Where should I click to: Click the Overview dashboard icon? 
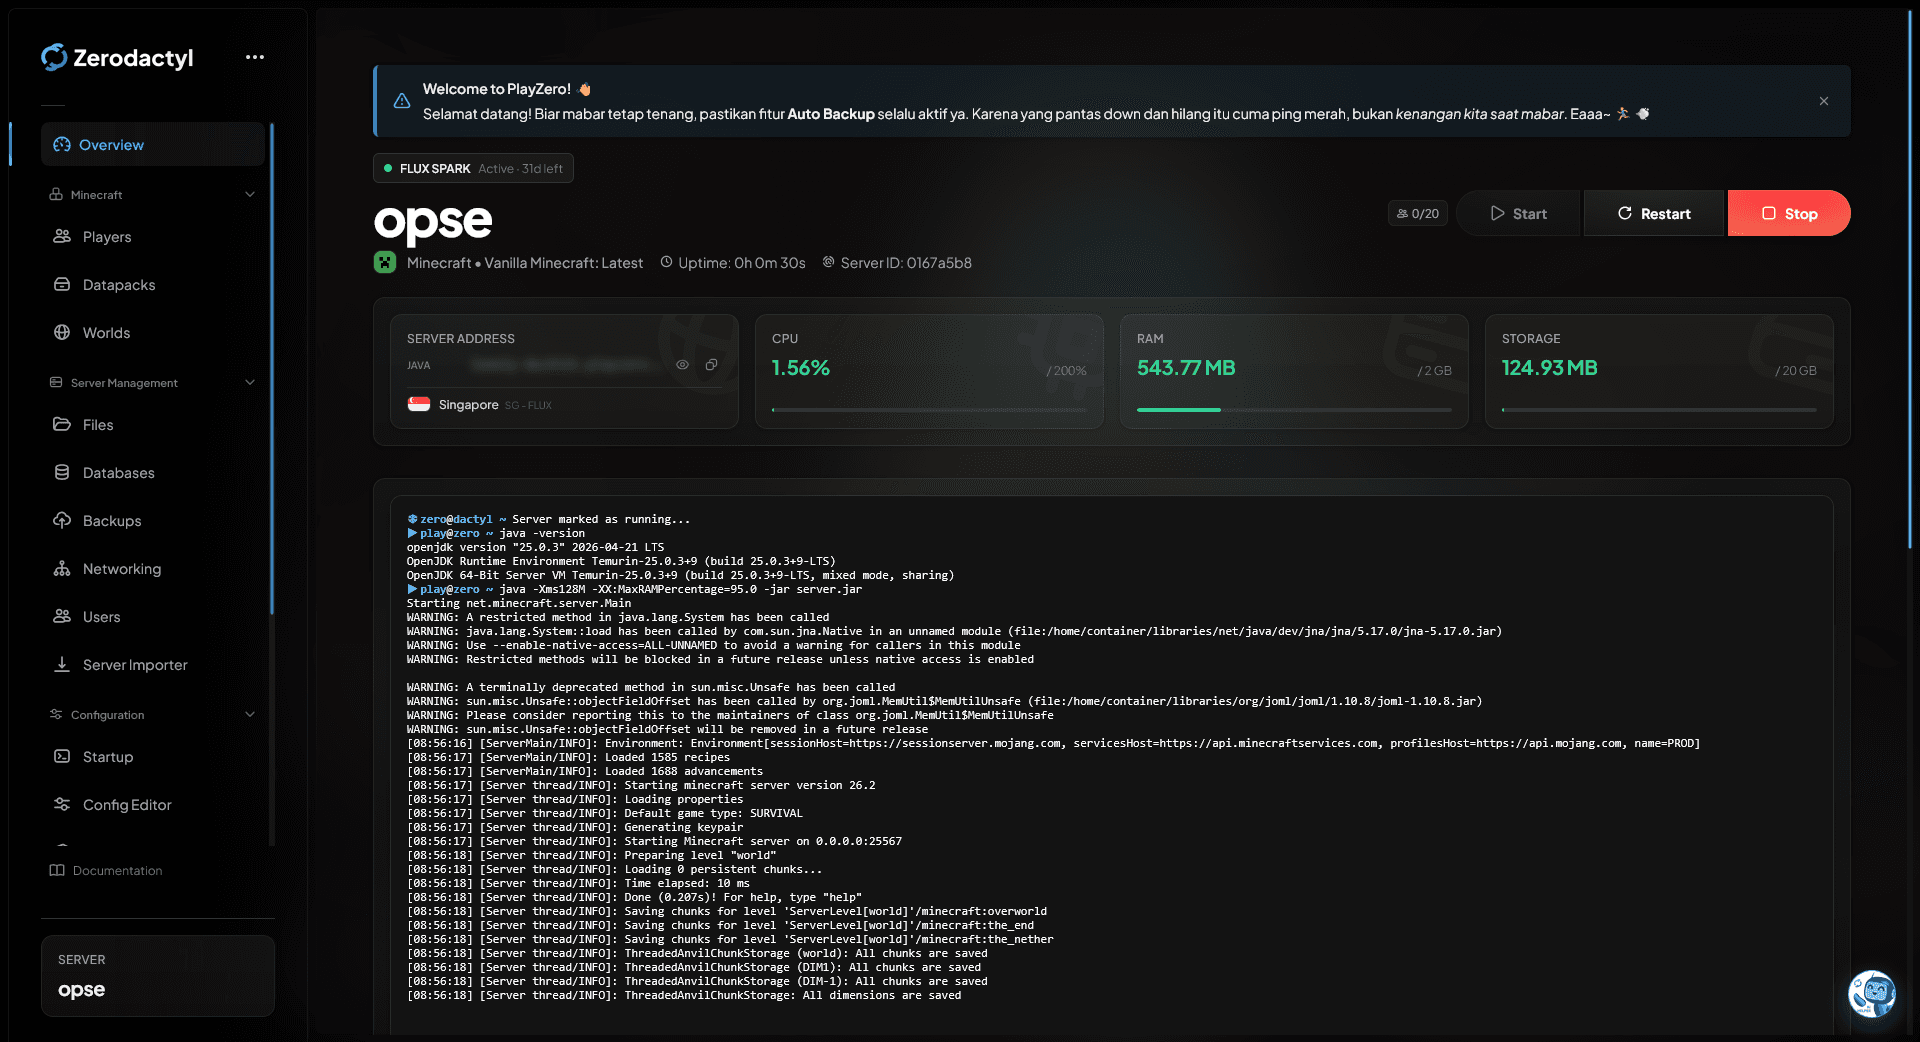(x=62, y=144)
